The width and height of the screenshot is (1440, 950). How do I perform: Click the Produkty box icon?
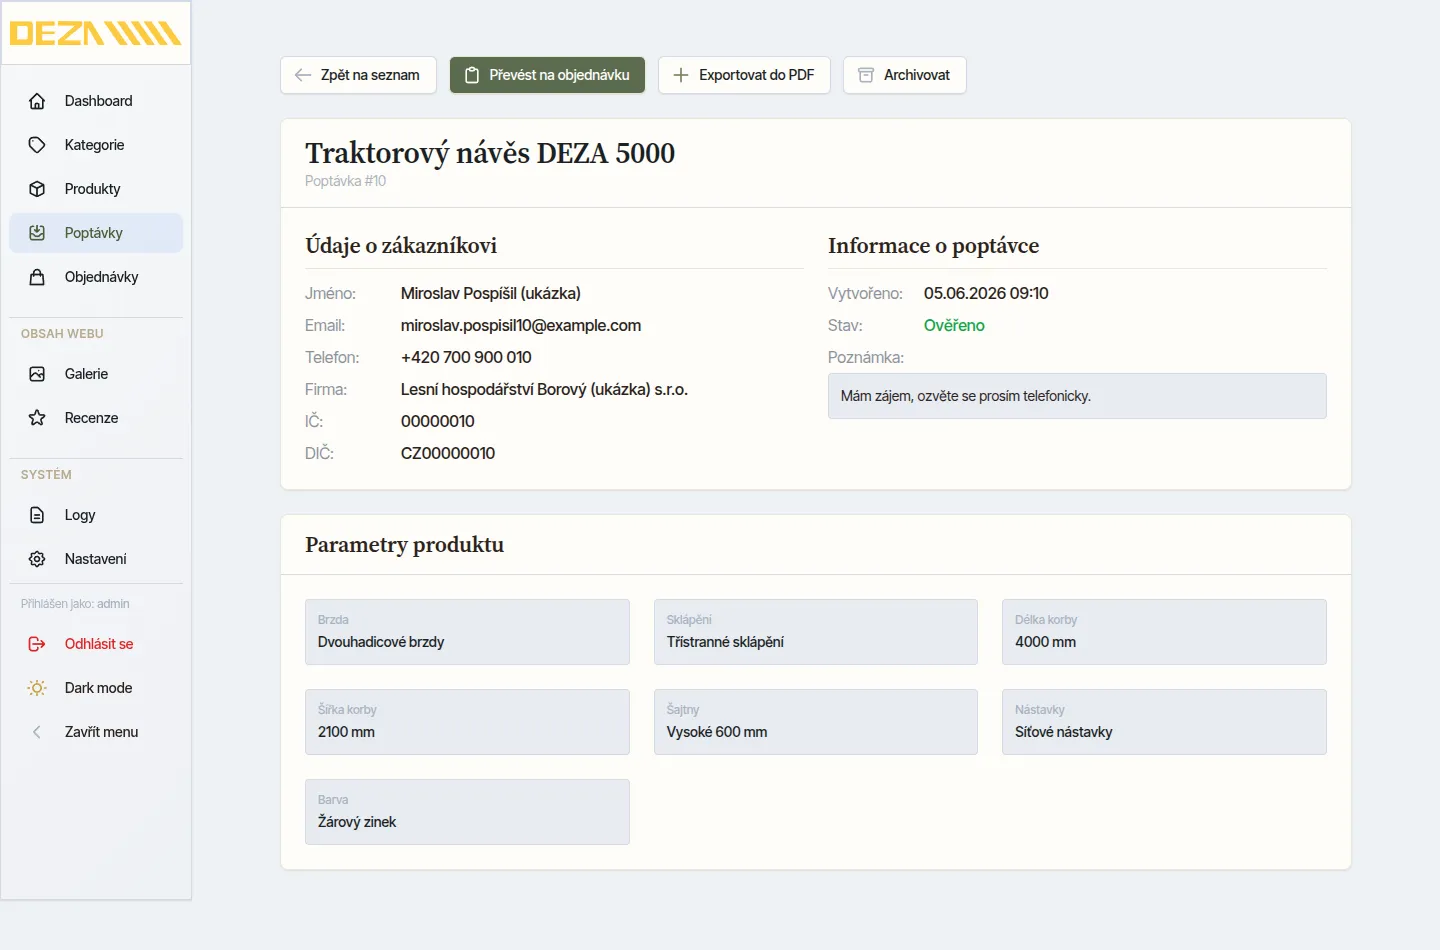click(x=37, y=189)
